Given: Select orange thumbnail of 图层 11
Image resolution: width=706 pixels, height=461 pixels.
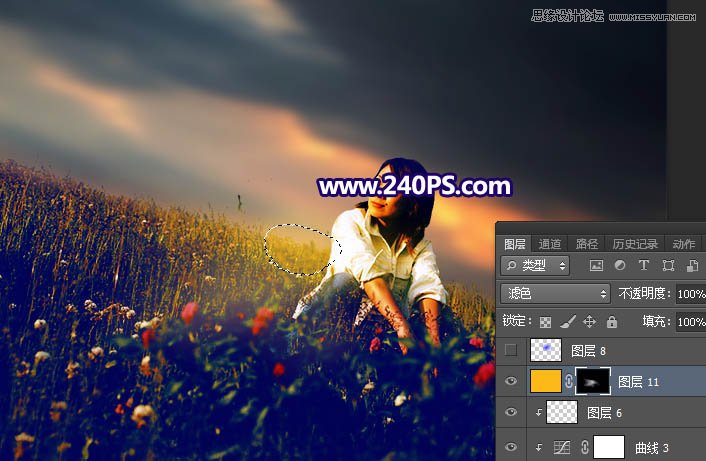Looking at the screenshot, I should [546, 381].
